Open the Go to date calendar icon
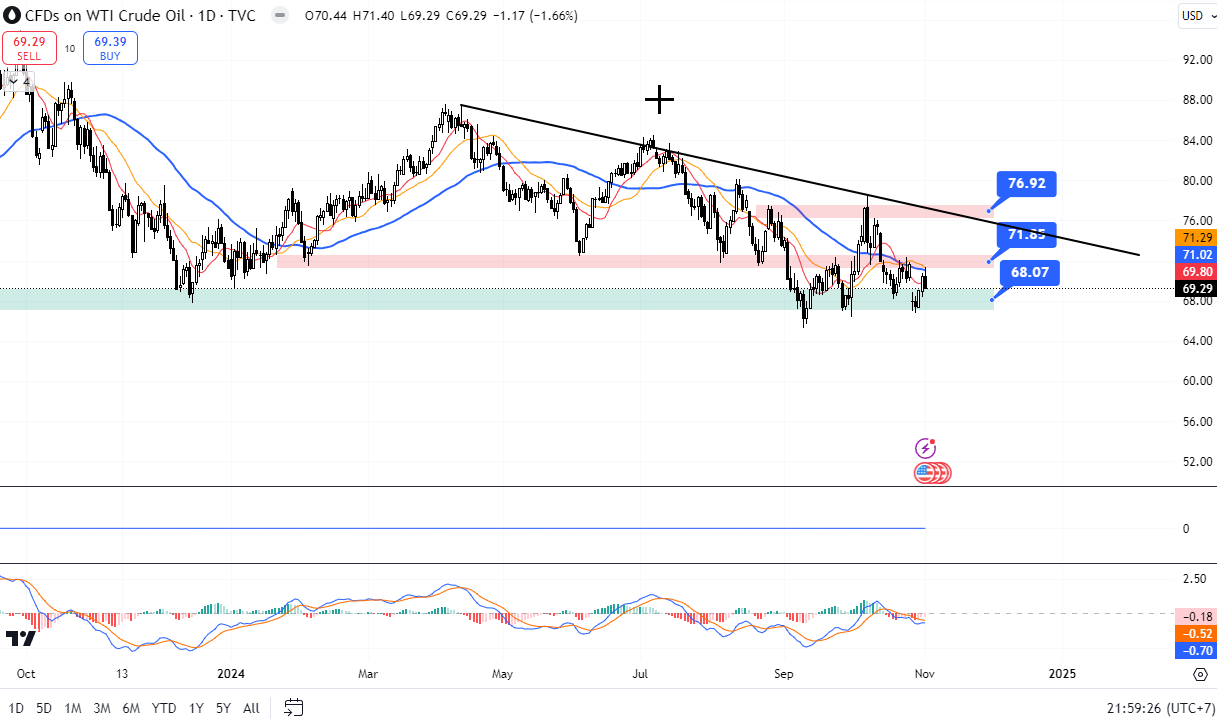The width and height of the screenshot is (1217, 720). click(x=293, y=708)
